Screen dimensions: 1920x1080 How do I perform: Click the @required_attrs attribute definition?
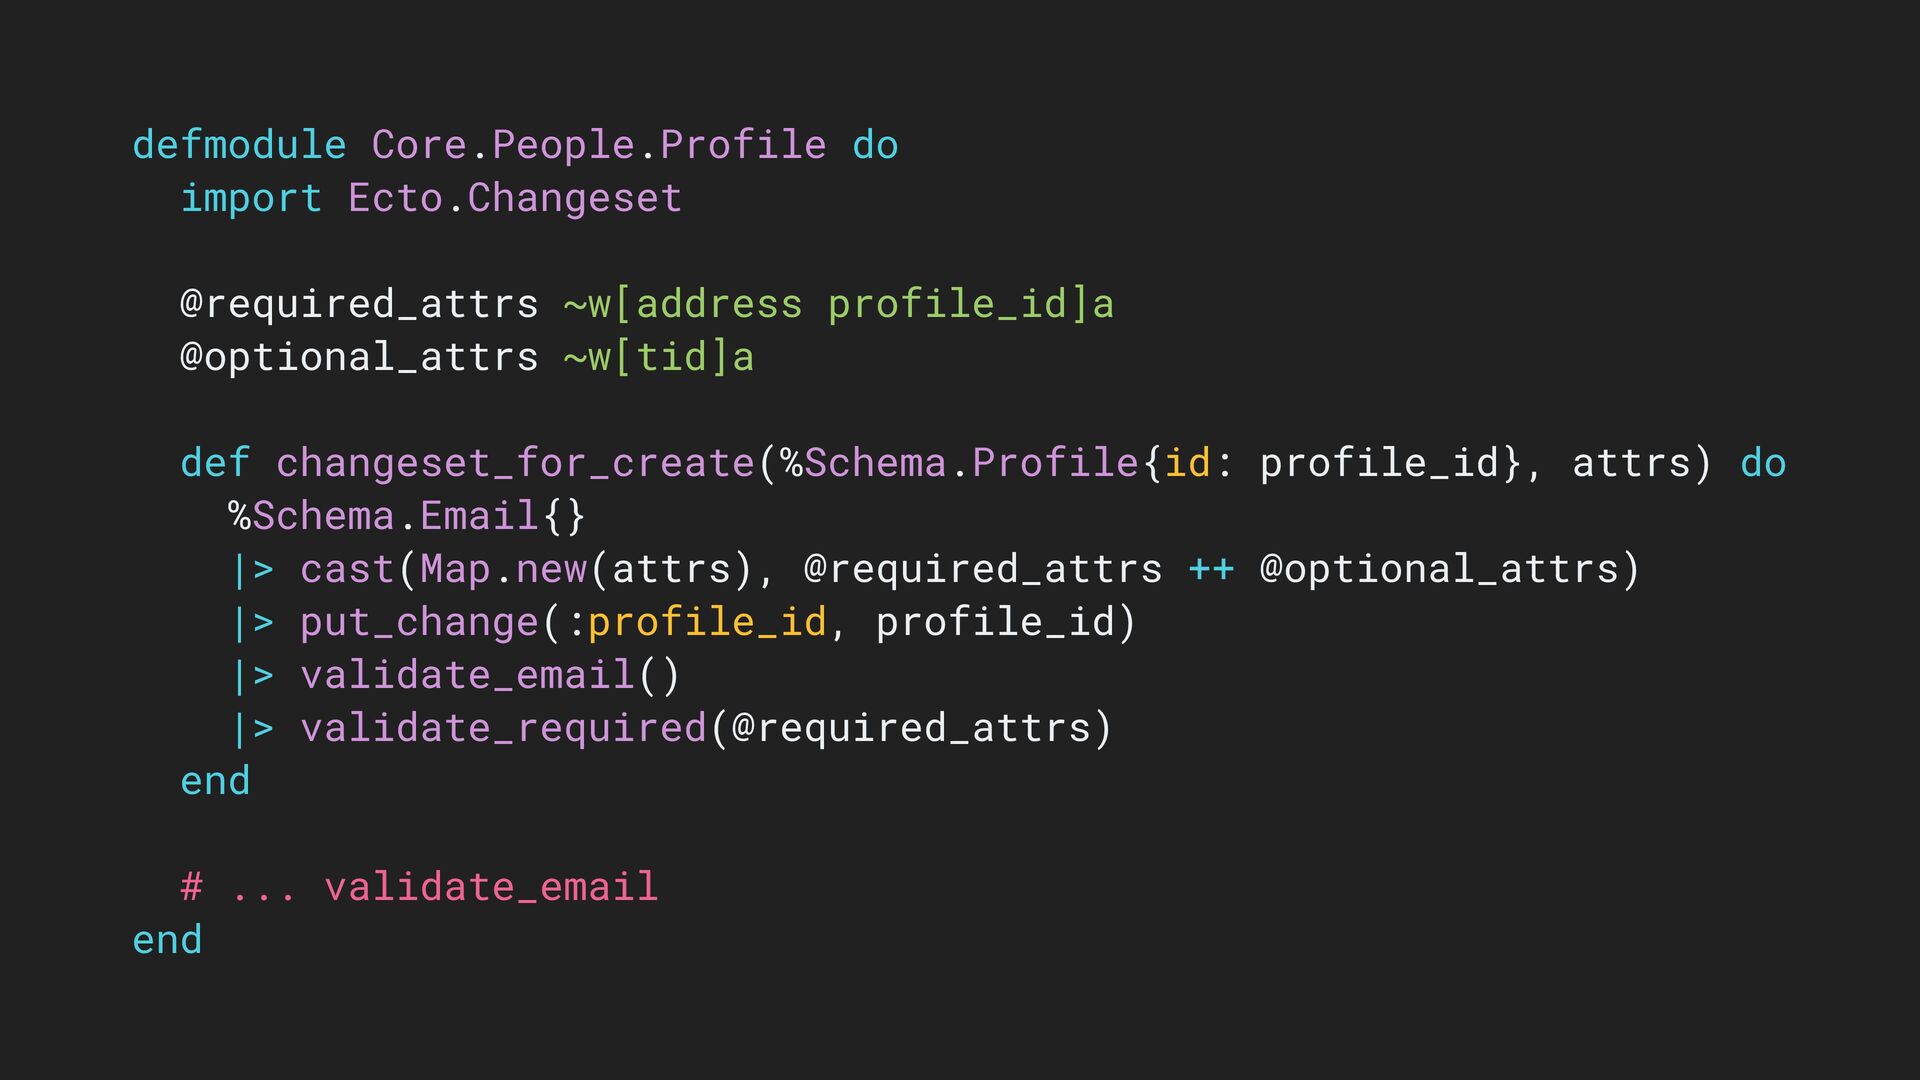click(x=359, y=305)
